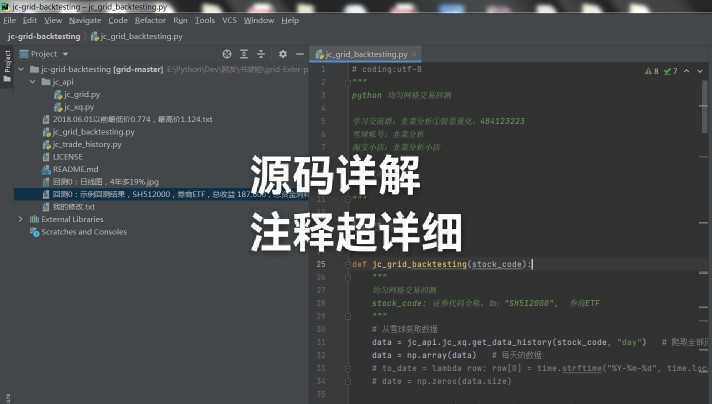Click the locate opened file target icon
The height and width of the screenshot is (404, 712).
click(x=227, y=54)
